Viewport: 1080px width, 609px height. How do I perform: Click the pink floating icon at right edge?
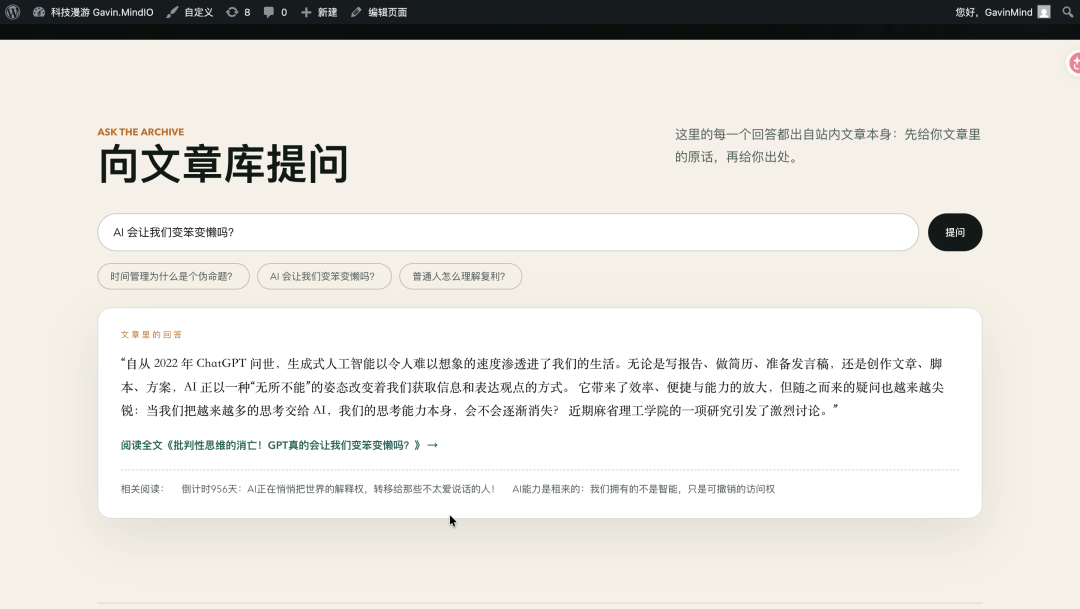1074,63
